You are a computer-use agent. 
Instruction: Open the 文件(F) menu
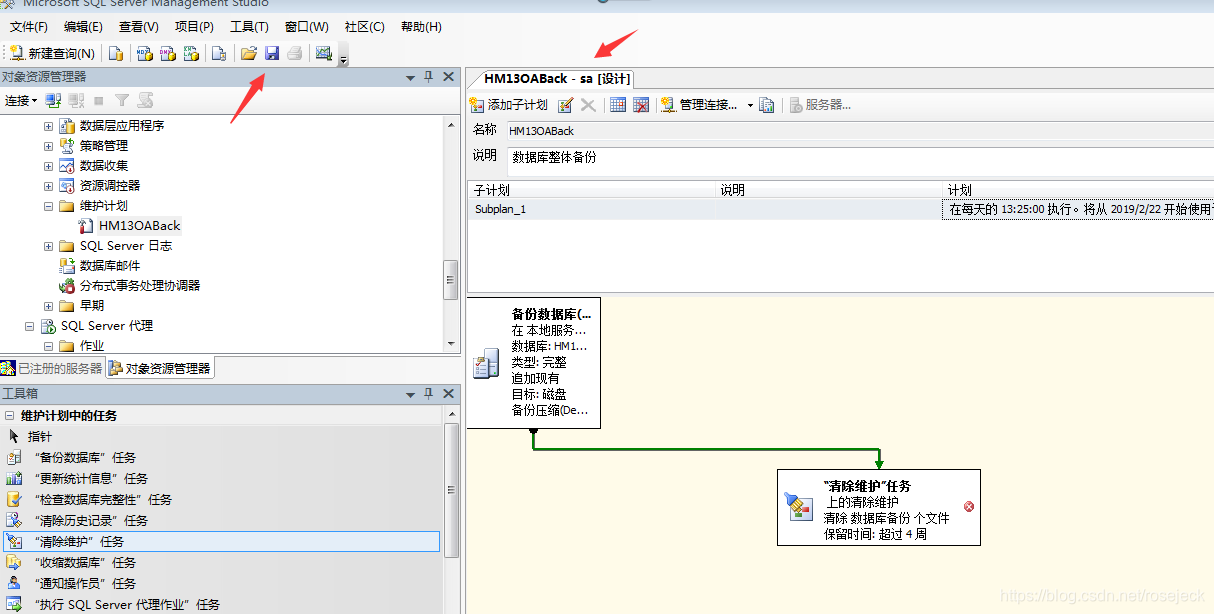pyautogui.click(x=29, y=27)
